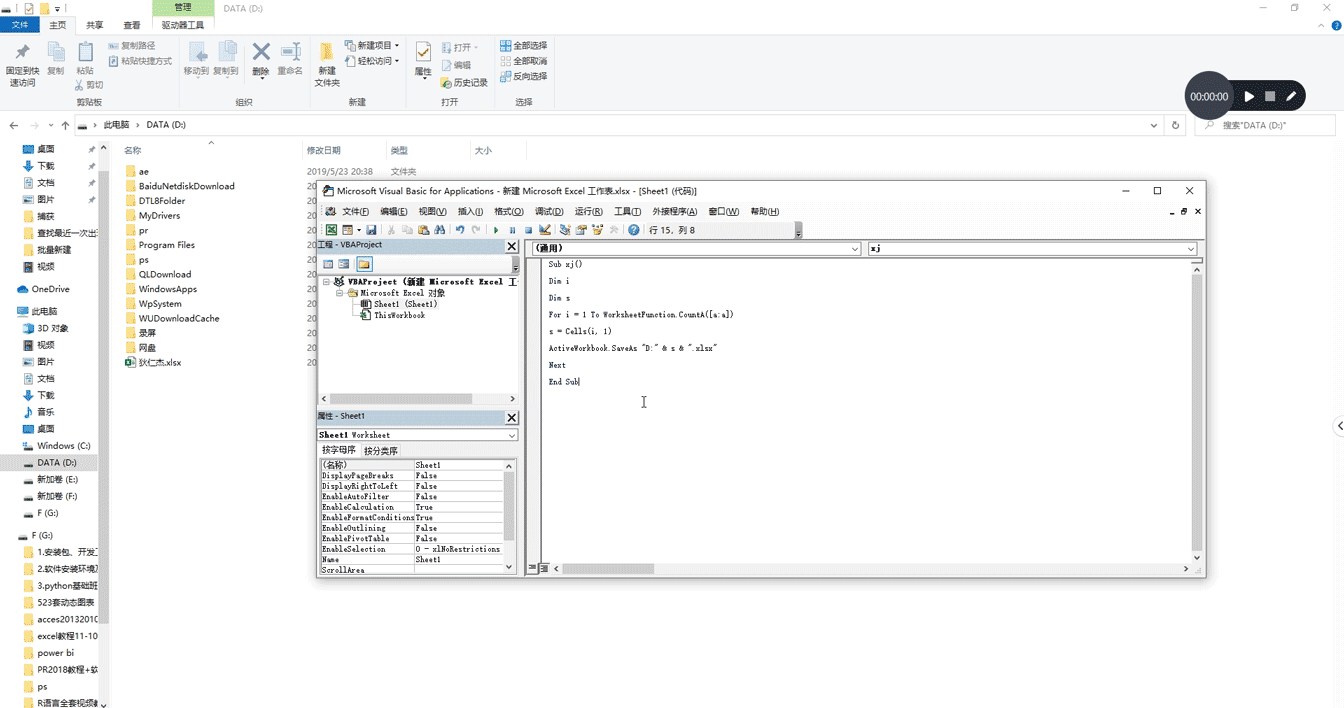1344x708 pixels.
Task: Switch to procedure view toggle
Action: click(533, 568)
